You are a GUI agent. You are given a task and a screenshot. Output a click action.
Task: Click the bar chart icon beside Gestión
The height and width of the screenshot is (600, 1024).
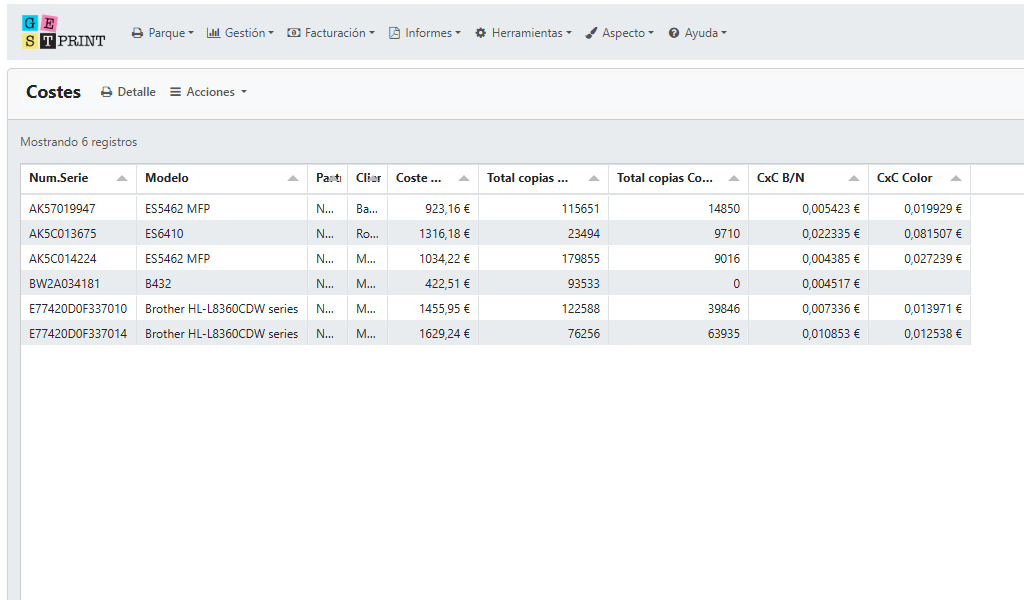pyautogui.click(x=213, y=33)
